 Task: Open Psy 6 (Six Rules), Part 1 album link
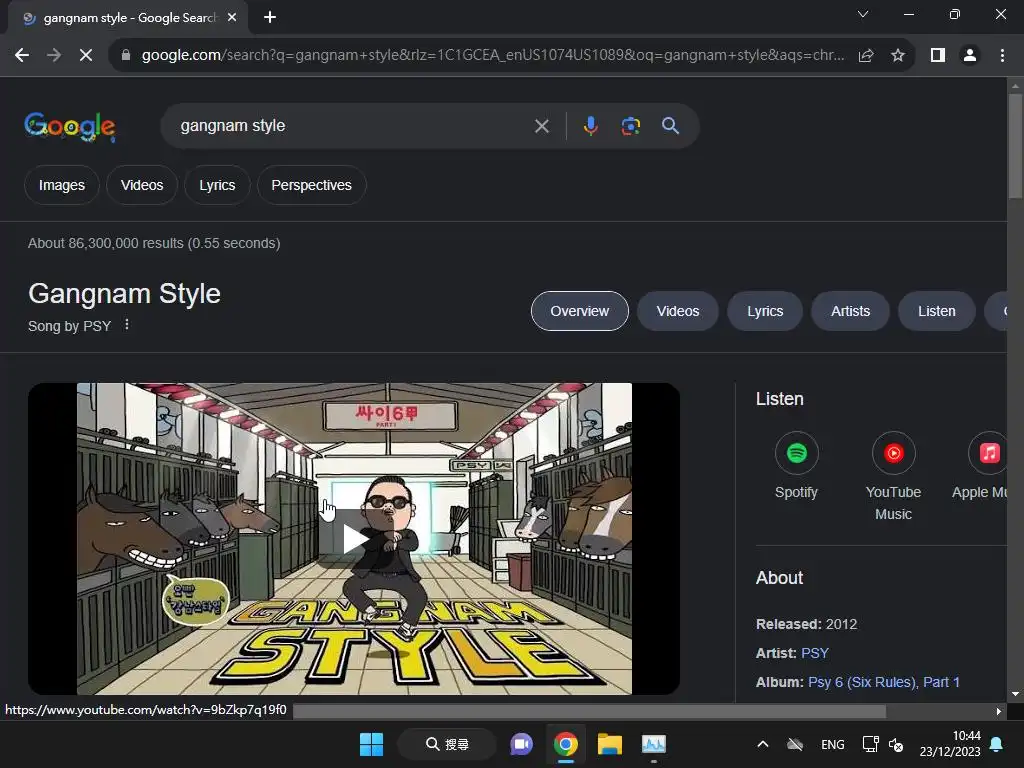pos(884,682)
